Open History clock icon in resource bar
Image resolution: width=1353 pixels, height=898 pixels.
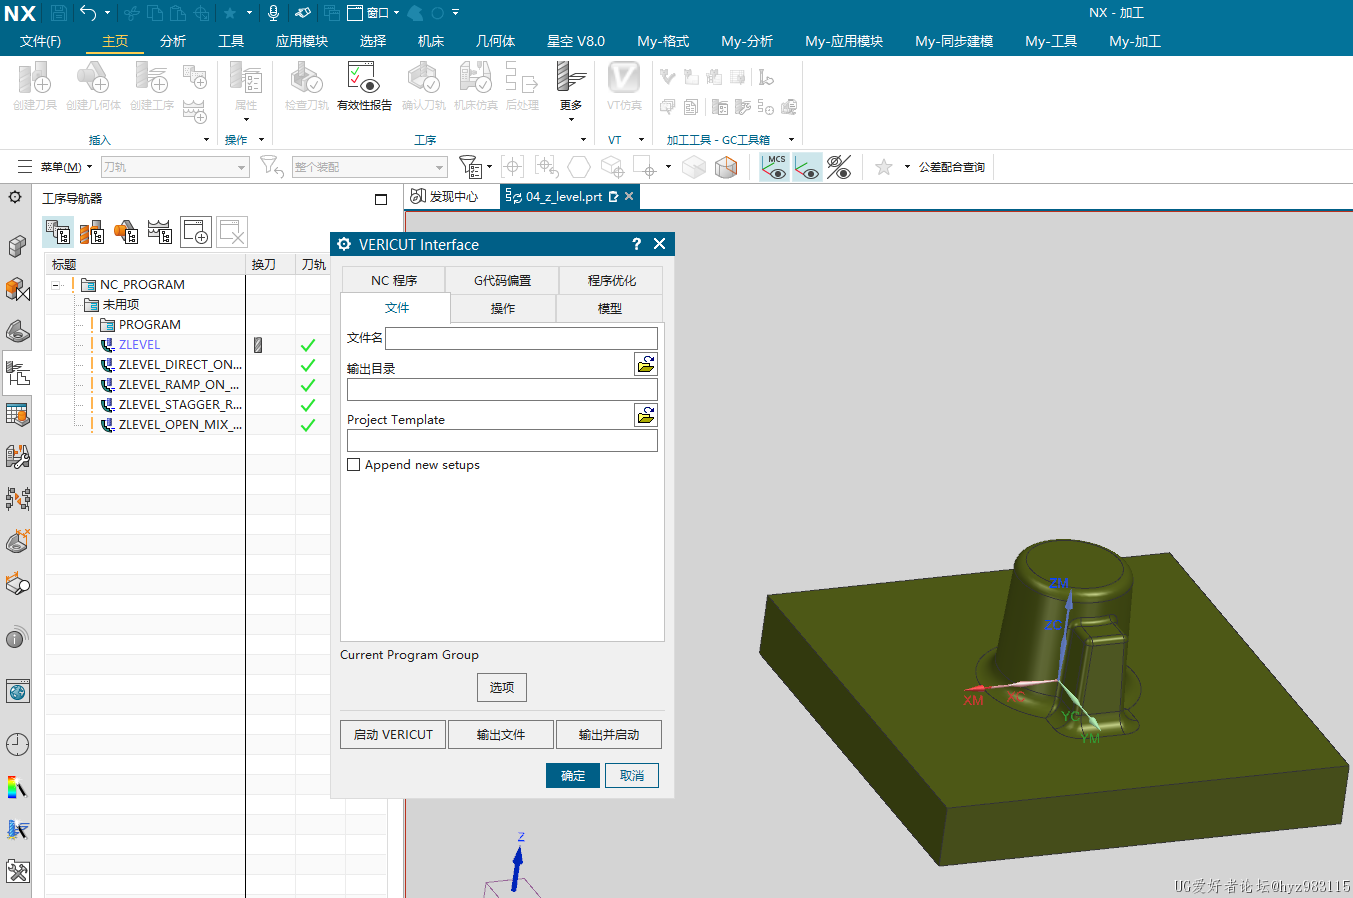pyautogui.click(x=16, y=744)
